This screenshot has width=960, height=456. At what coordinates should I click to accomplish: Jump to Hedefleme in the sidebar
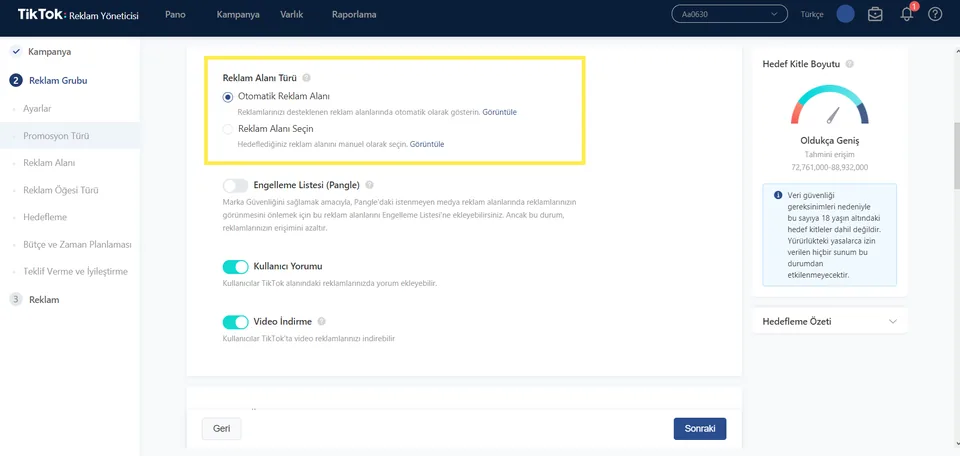pos(45,217)
